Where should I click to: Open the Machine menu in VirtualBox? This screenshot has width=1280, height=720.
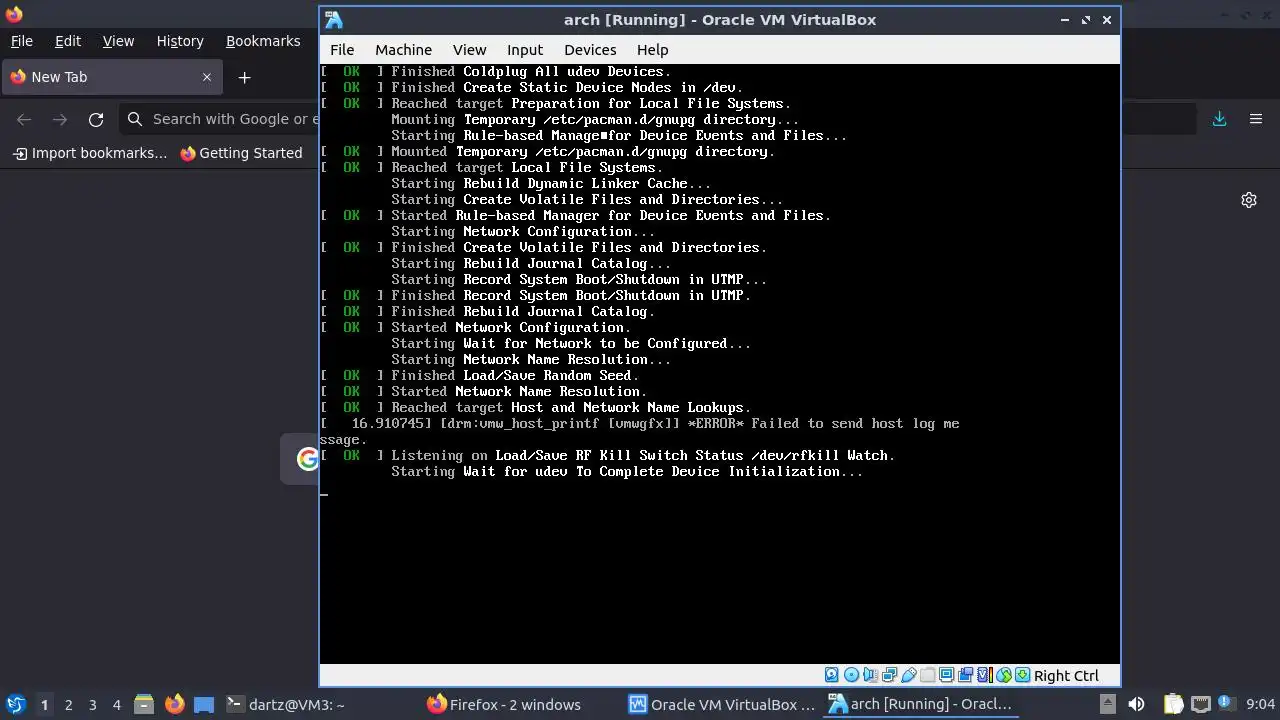point(403,50)
